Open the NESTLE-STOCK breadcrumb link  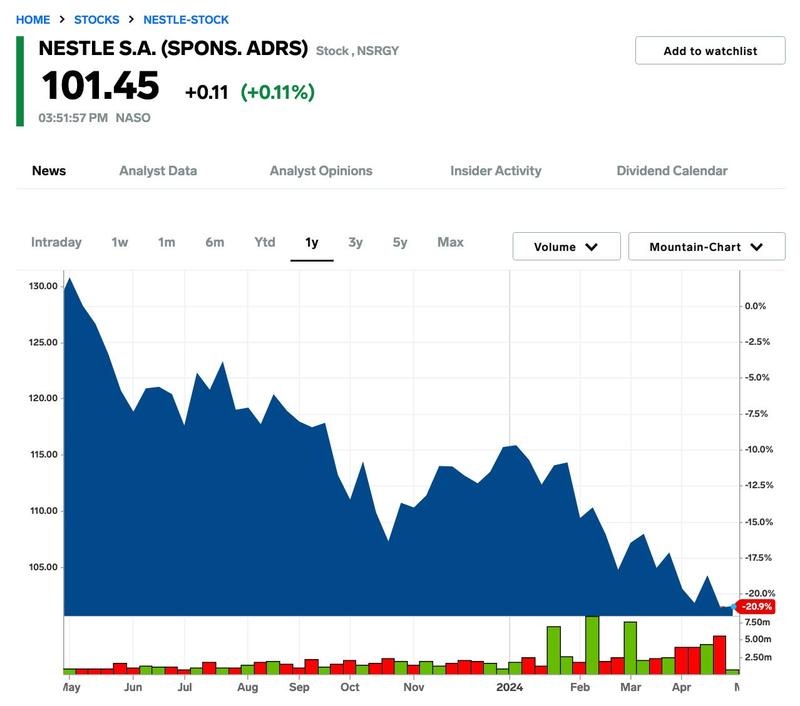[x=186, y=20]
